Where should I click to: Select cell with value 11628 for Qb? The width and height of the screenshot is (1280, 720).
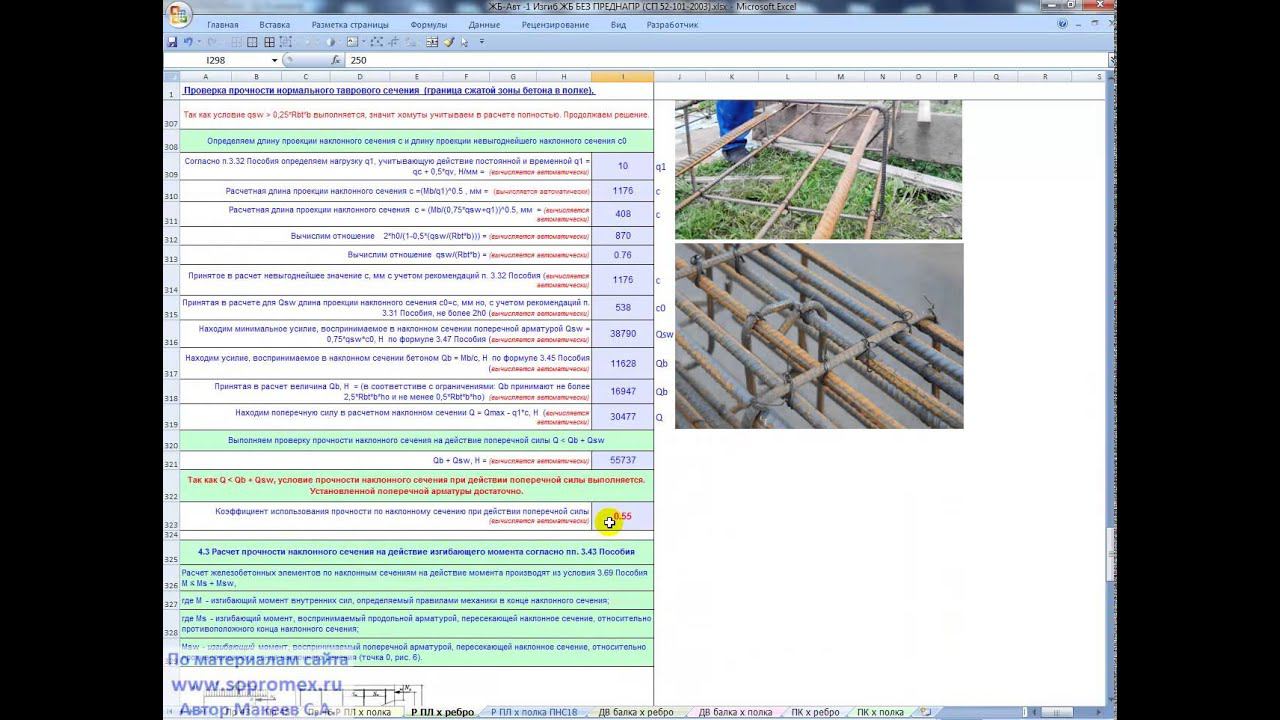[x=623, y=364]
